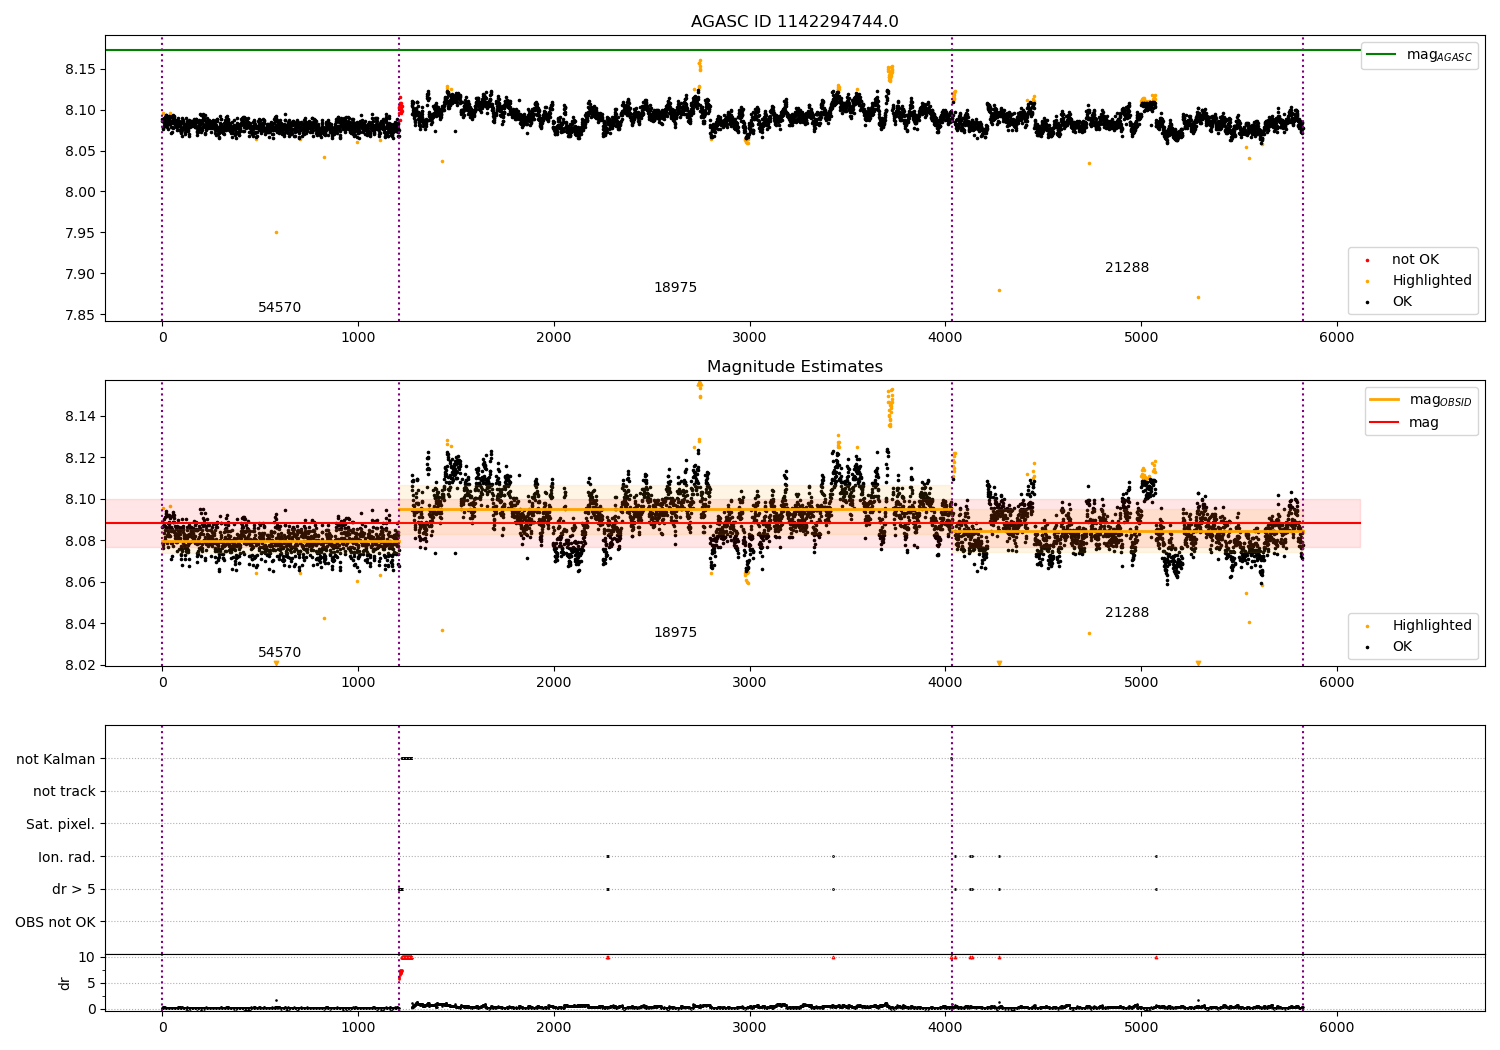
Task: Click the 21288 label in the middle plot
Action: tap(1127, 613)
